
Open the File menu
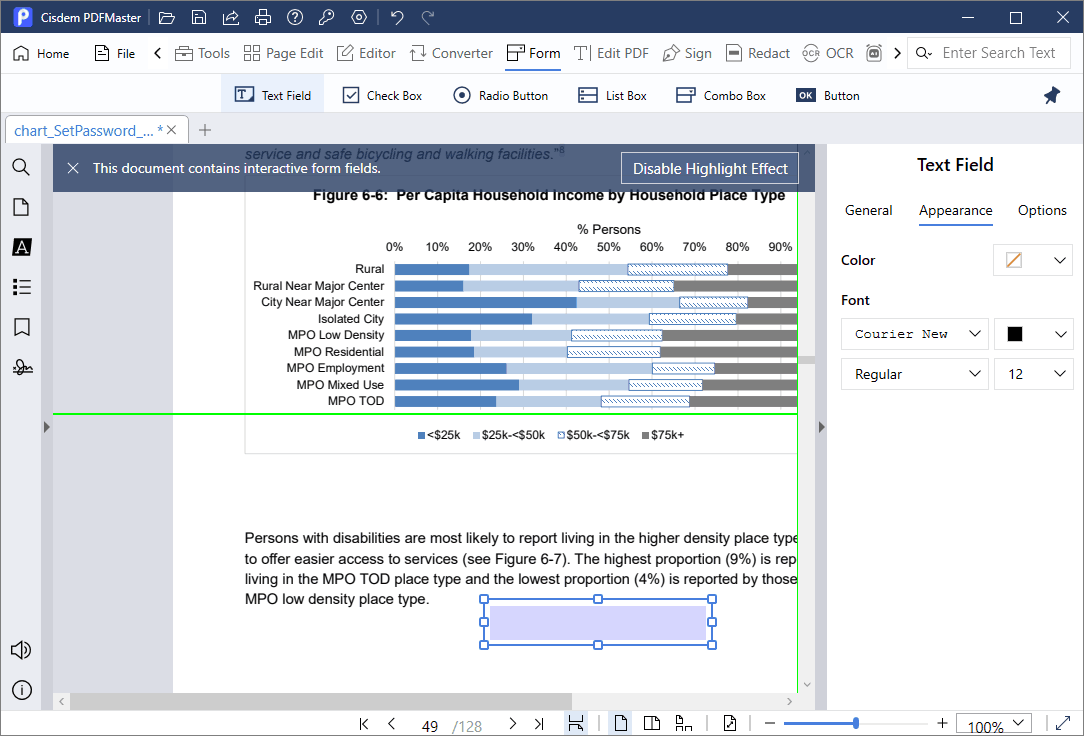(x=115, y=53)
